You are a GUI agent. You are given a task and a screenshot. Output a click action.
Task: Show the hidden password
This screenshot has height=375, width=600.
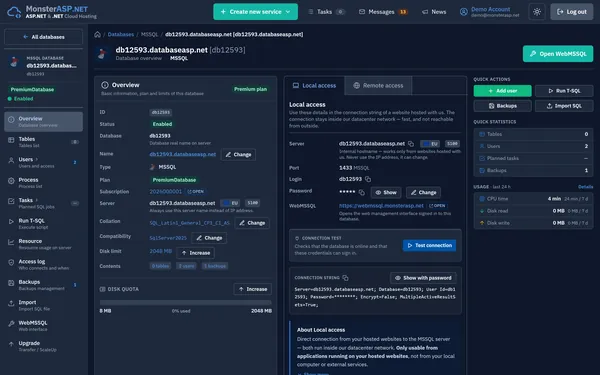(386, 192)
